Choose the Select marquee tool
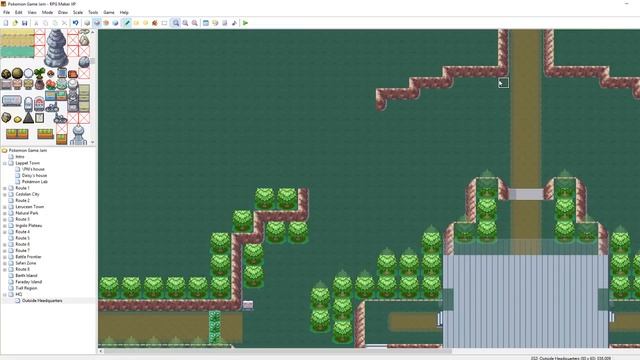 (164, 23)
